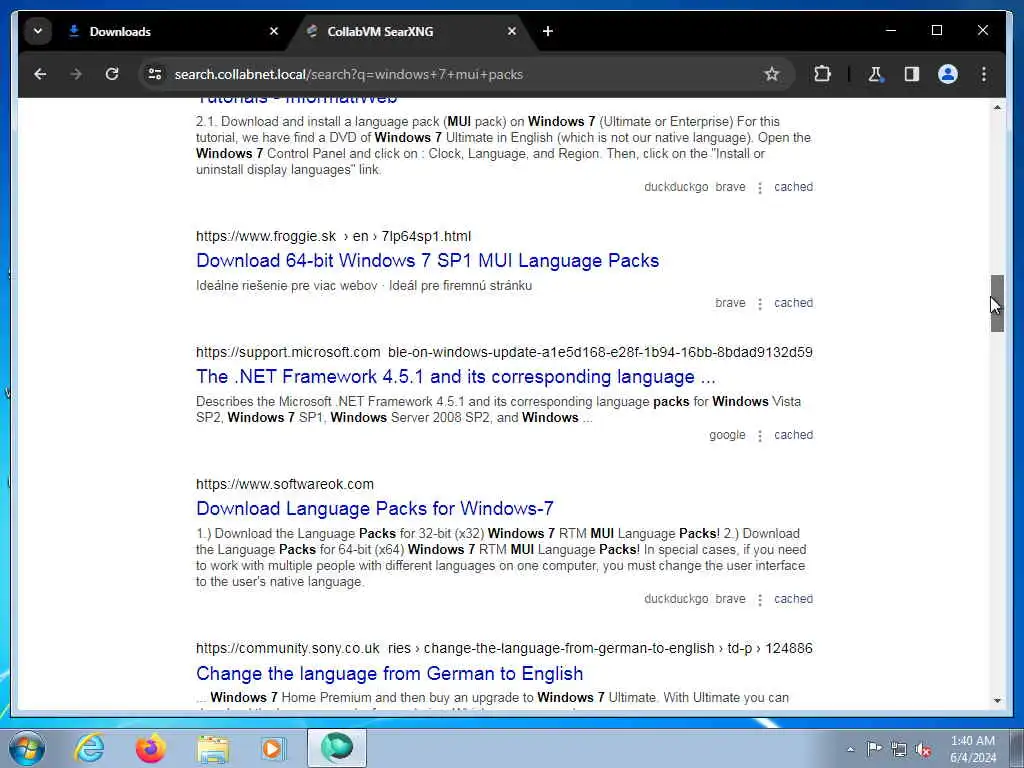Go back to the previous page
Image resolution: width=1024 pixels, height=768 pixels.
tap(40, 74)
